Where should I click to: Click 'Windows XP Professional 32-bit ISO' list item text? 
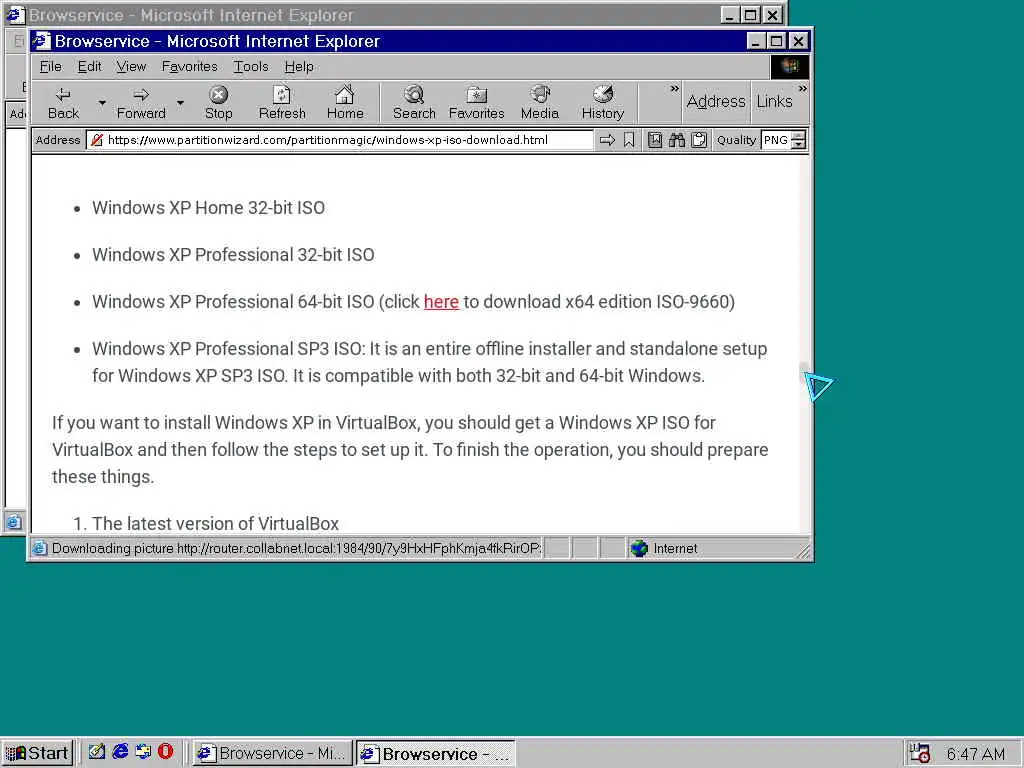coord(233,255)
